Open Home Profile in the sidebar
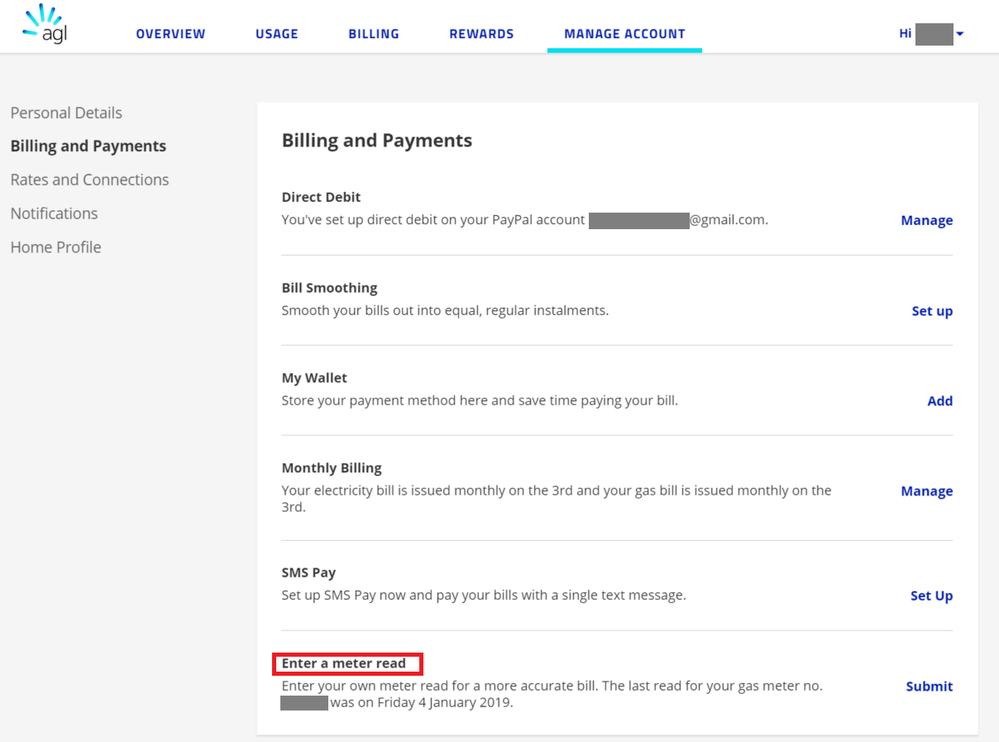Screen dimensions: 999x742 (55, 247)
